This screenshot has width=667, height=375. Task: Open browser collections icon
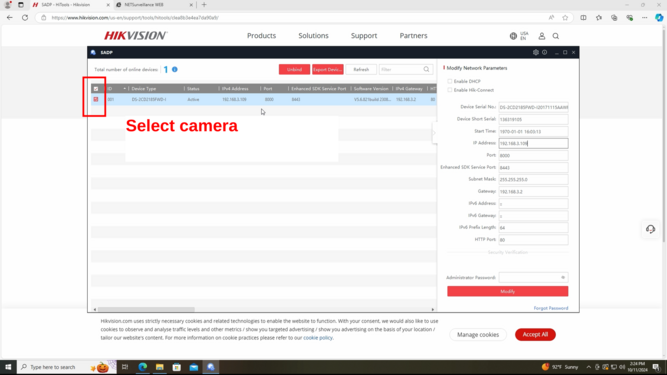coord(614,17)
